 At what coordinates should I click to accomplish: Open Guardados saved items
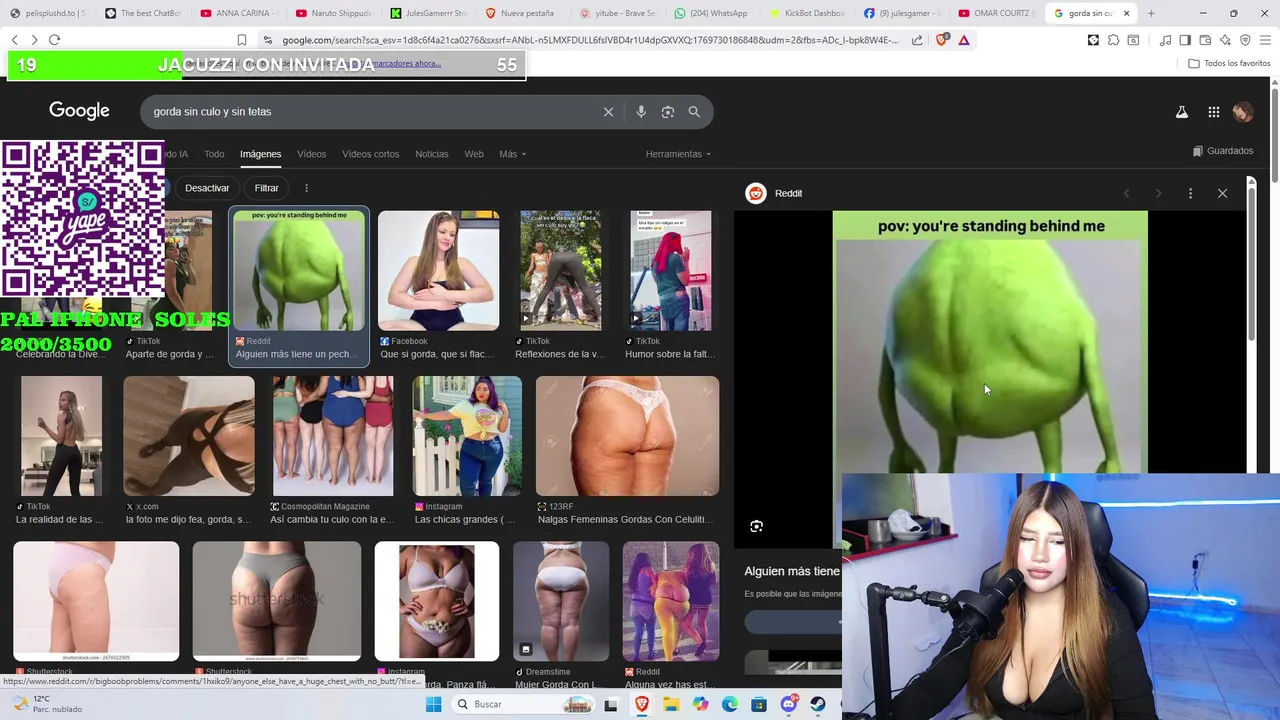click(1223, 151)
